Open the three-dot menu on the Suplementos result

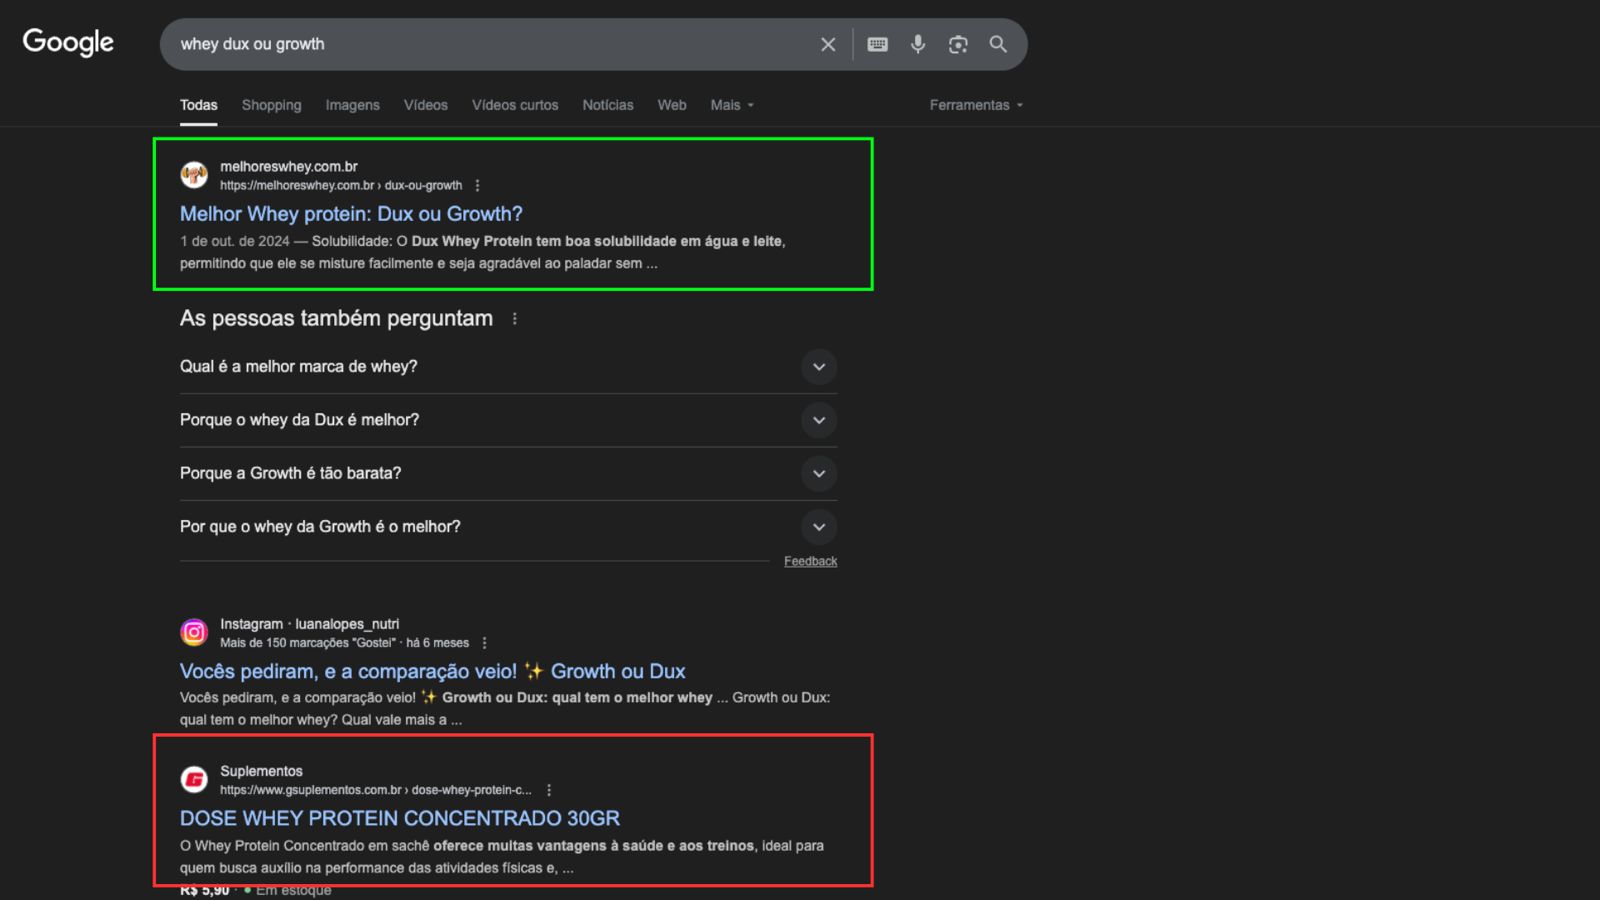pos(548,789)
